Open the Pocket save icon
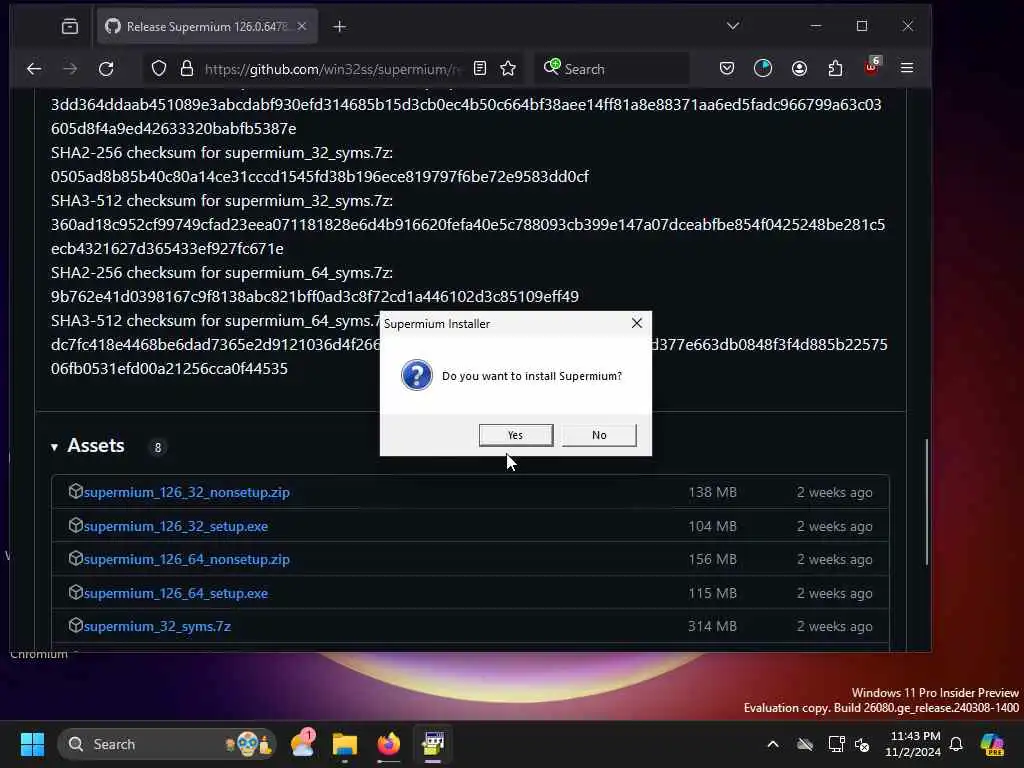This screenshot has height=768, width=1024. point(727,69)
